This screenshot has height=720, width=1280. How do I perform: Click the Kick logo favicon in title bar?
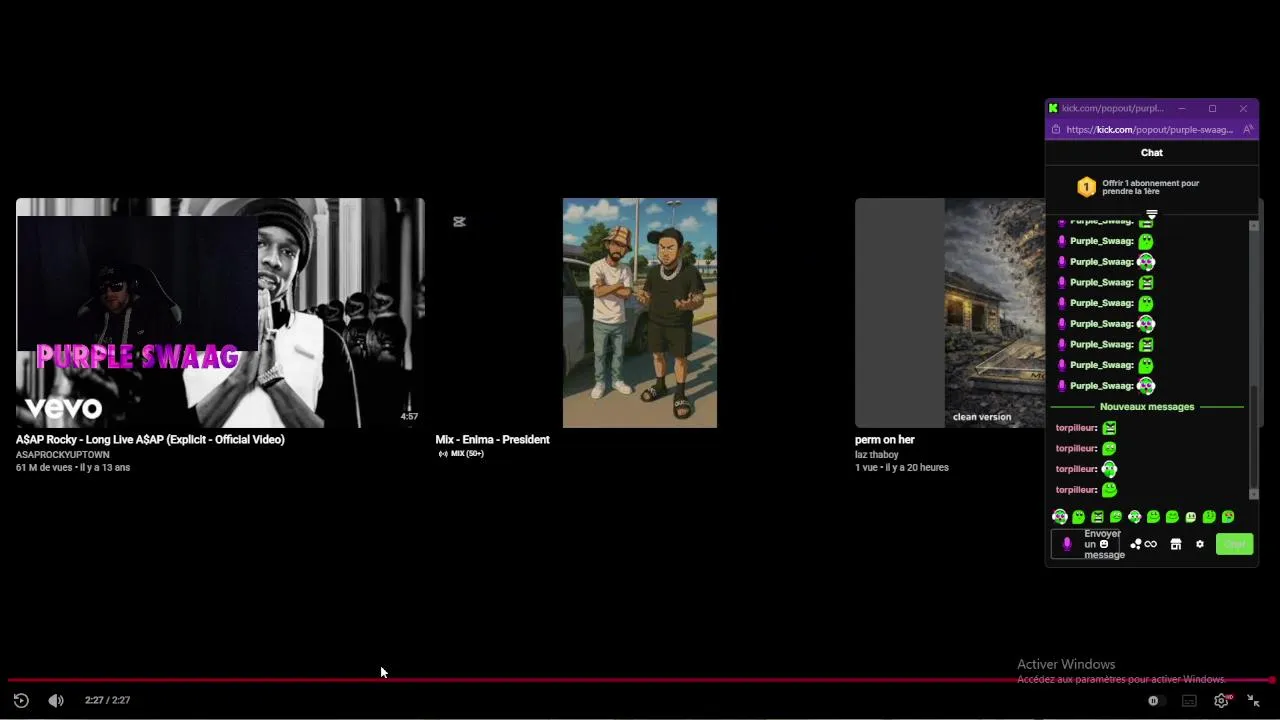coord(1053,108)
